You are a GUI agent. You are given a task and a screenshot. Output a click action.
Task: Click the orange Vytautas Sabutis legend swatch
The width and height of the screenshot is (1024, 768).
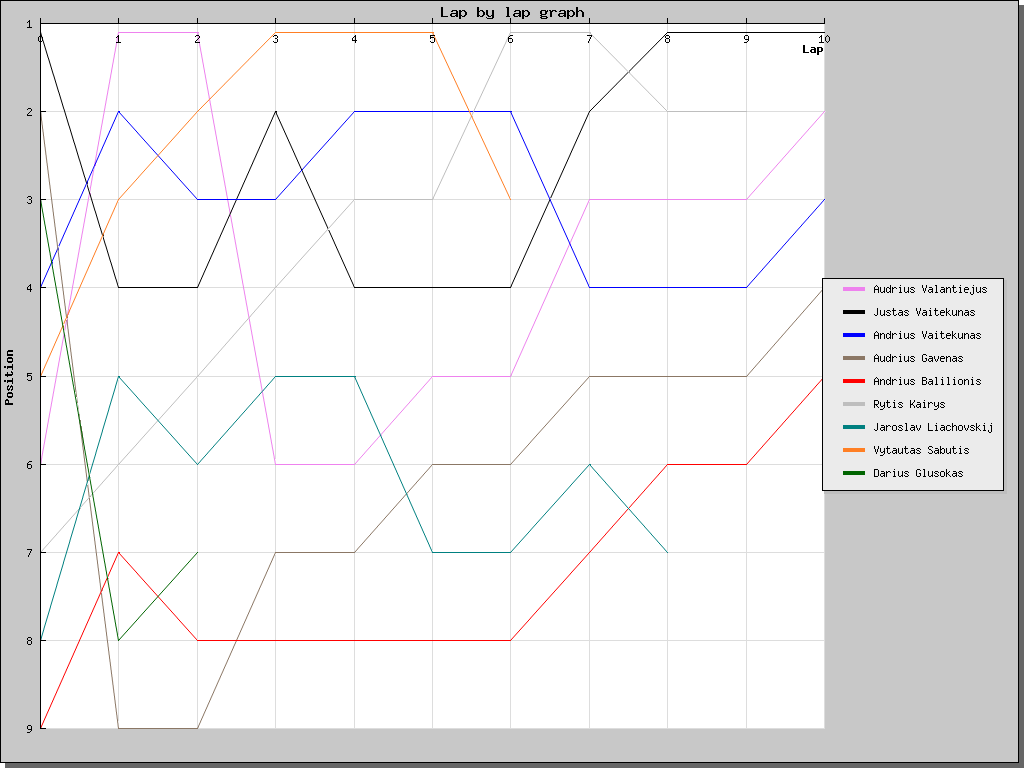click(854, 450)
